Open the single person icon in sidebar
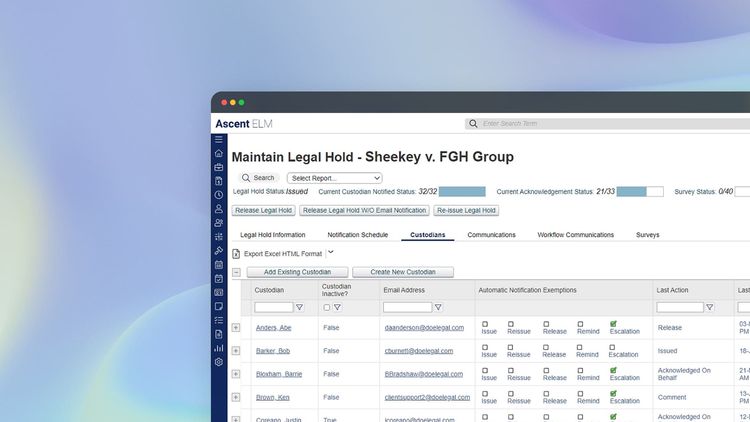The width and height of the screenshot is (750, 422). [219, 209]
